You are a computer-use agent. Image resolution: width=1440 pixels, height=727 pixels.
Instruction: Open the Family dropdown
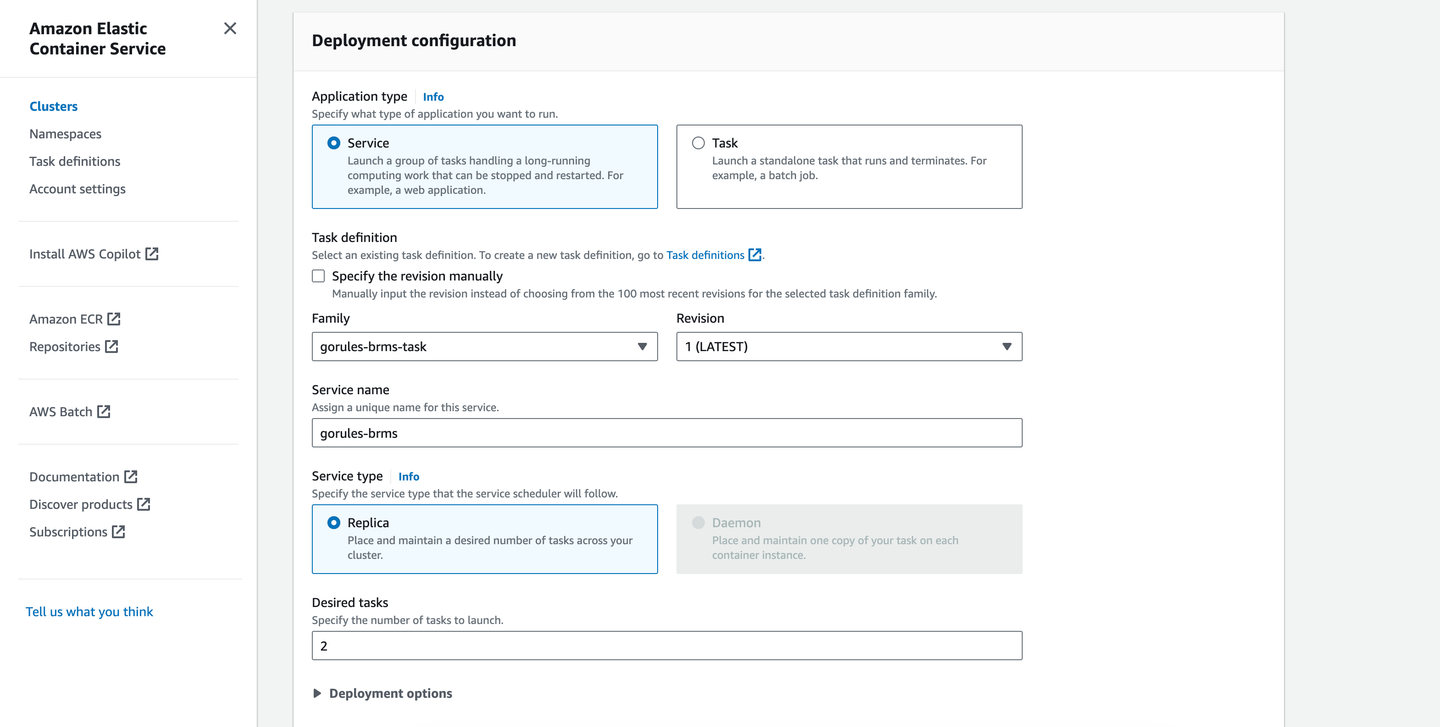point(484,347)
